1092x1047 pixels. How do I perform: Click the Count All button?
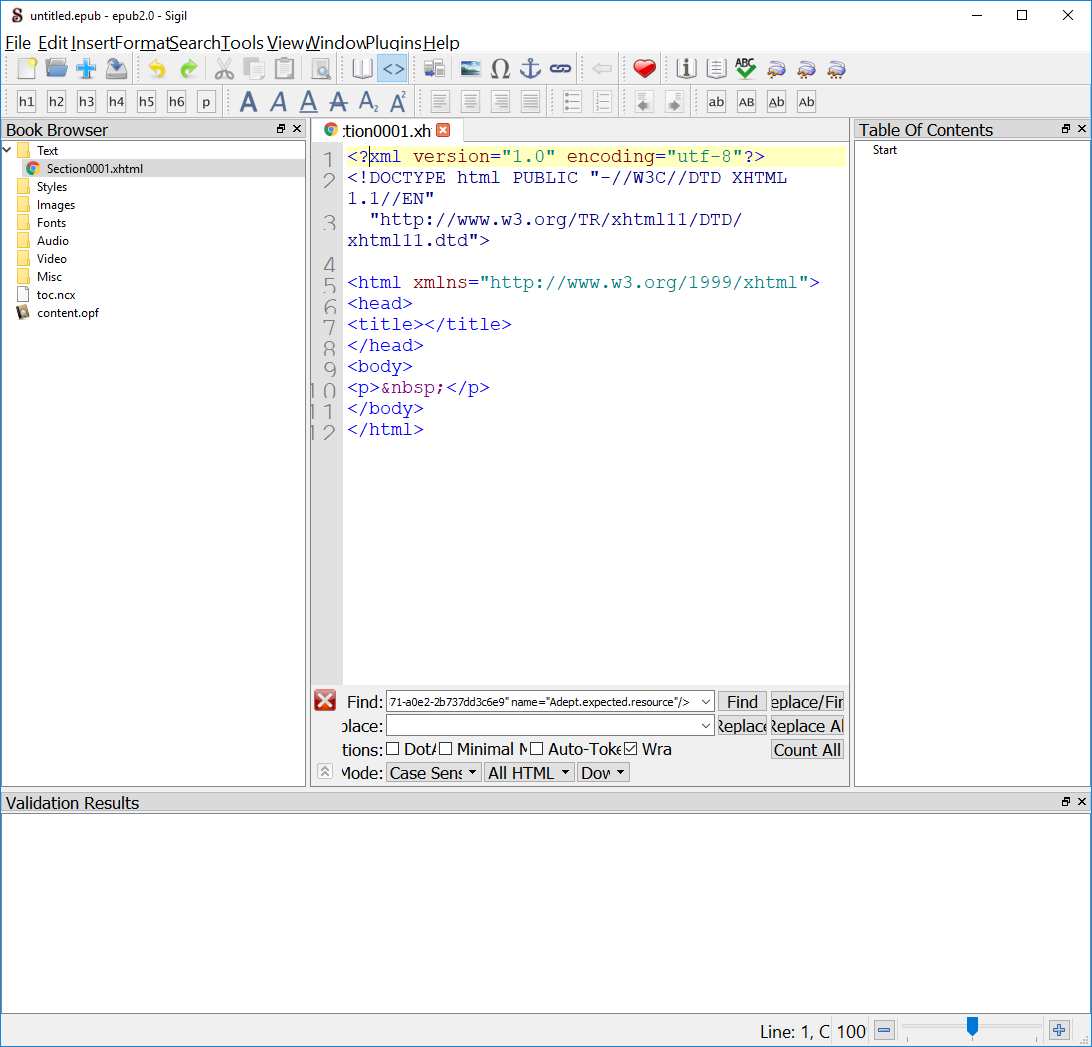click(807, 749)
